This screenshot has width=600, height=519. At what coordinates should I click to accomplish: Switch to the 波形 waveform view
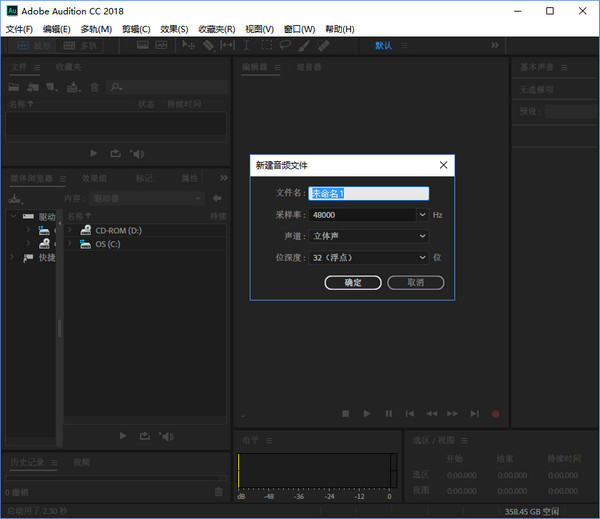pyautogui.click(x=34, y=46)
